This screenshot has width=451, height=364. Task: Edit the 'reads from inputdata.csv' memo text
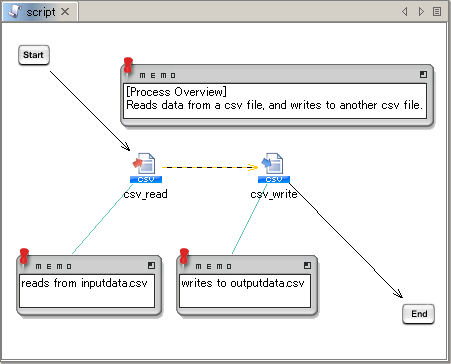coord(87,291)
